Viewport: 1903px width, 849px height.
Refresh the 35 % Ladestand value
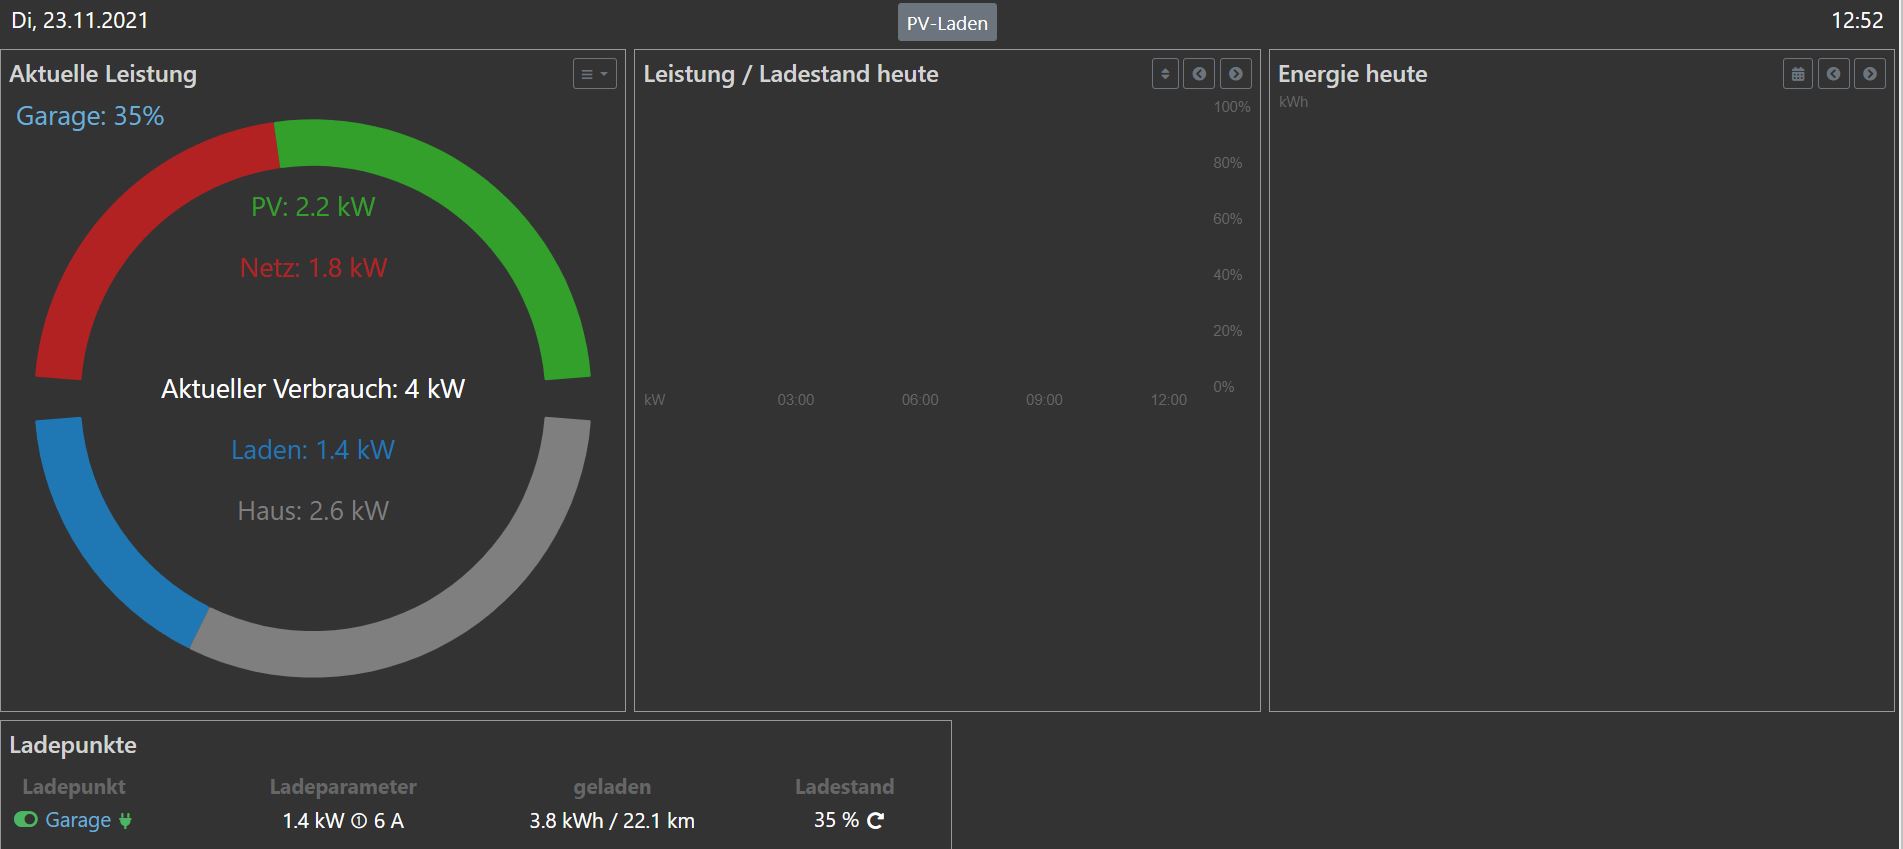pos(876,820)
